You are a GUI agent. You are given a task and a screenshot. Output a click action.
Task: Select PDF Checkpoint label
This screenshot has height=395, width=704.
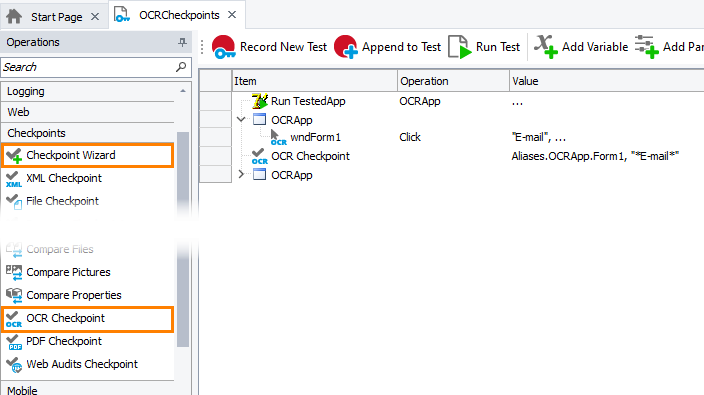click(64, 341)
